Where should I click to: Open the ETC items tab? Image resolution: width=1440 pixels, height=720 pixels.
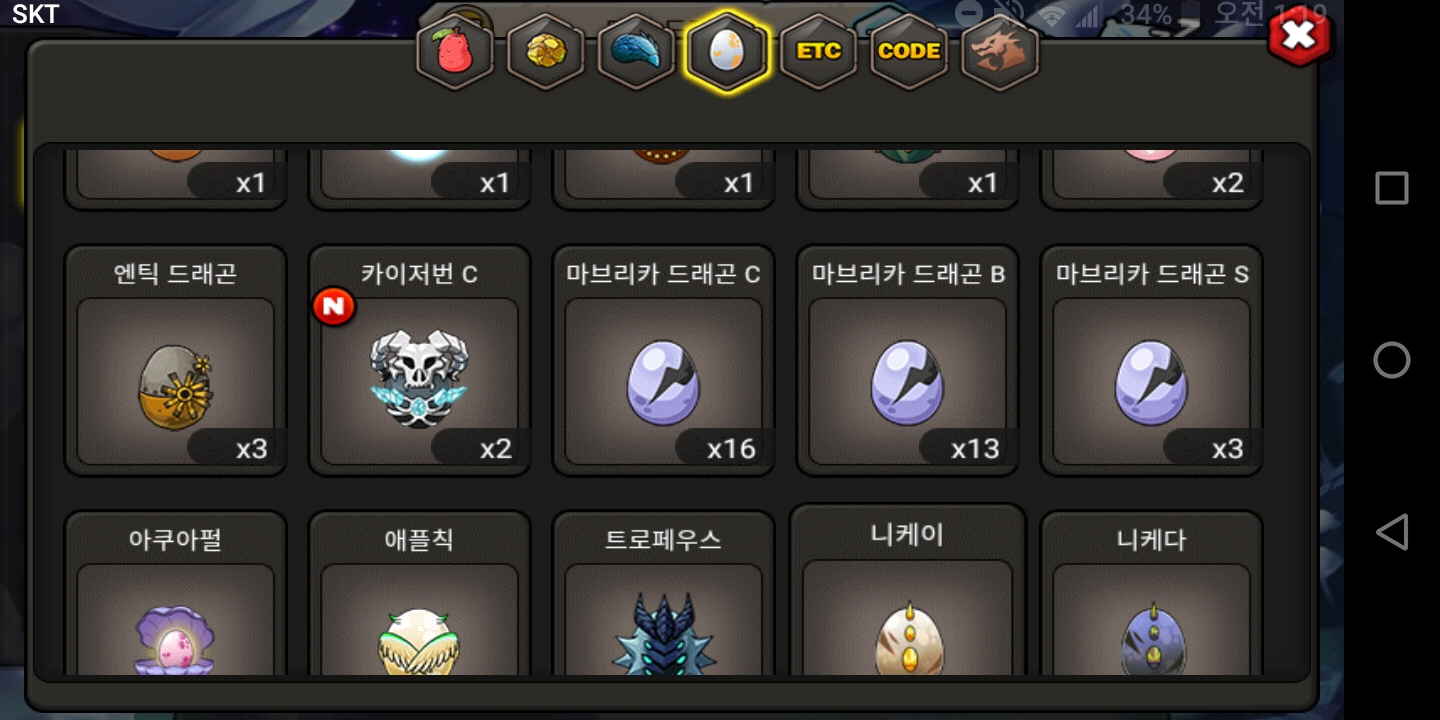[x=818, y=52]
